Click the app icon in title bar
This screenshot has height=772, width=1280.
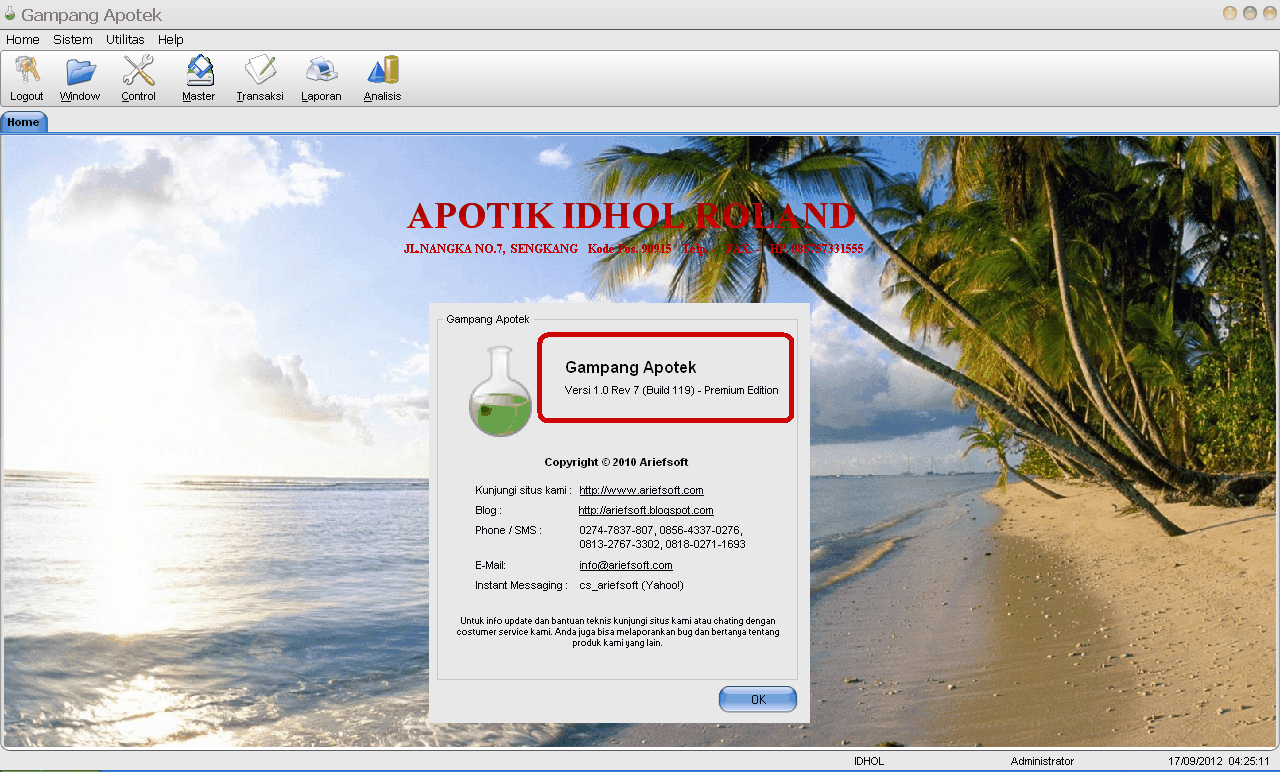pyautogui.click(x=10, y=15)
